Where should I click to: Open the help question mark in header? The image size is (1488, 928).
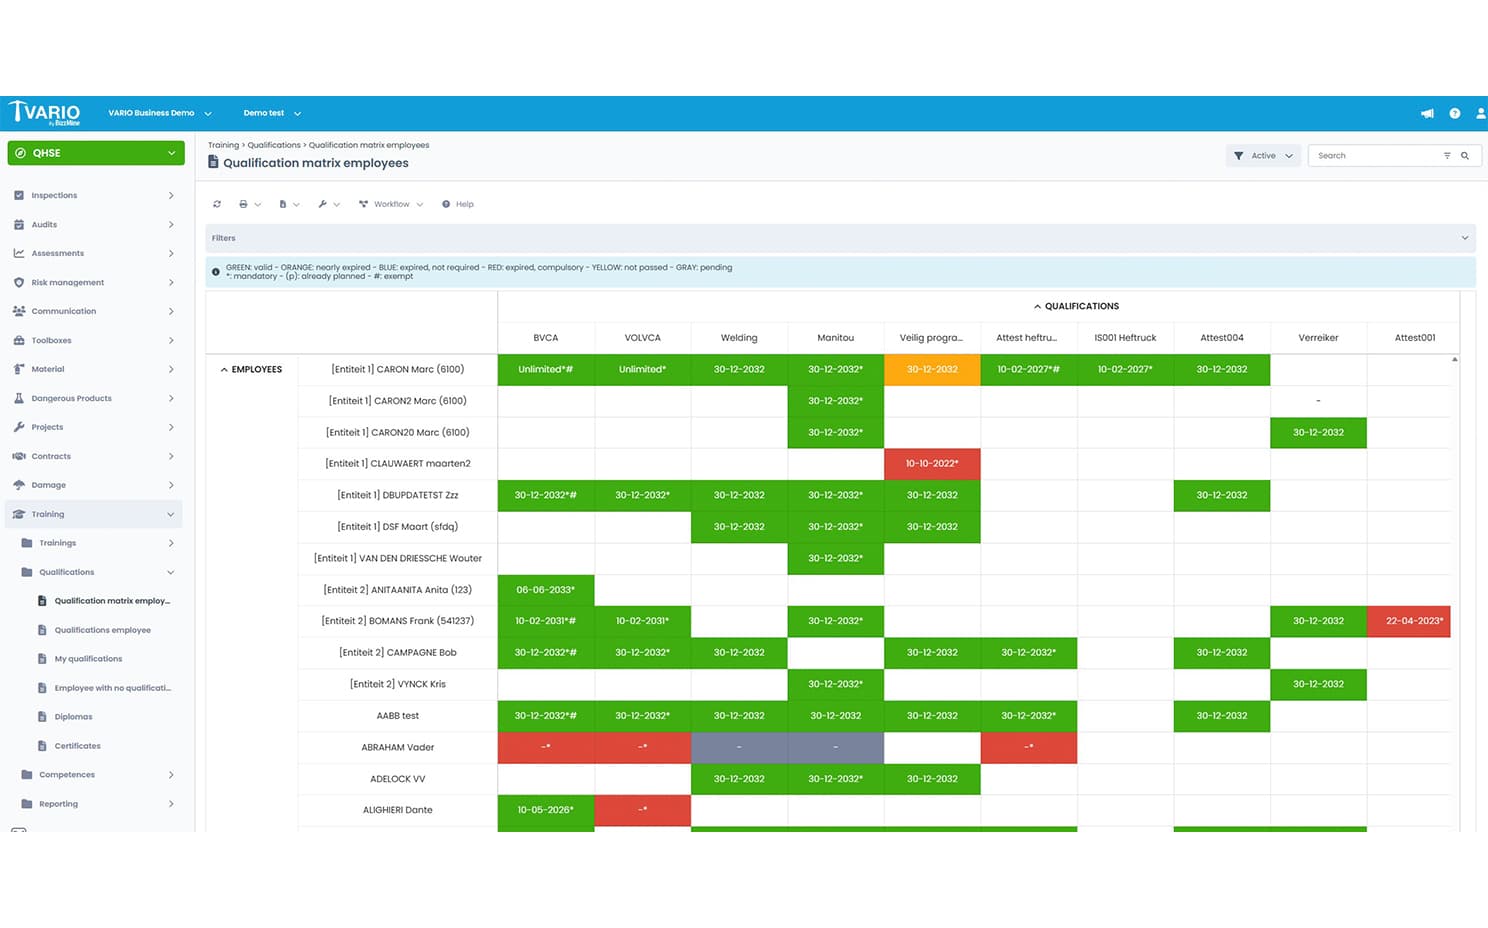1455,114
